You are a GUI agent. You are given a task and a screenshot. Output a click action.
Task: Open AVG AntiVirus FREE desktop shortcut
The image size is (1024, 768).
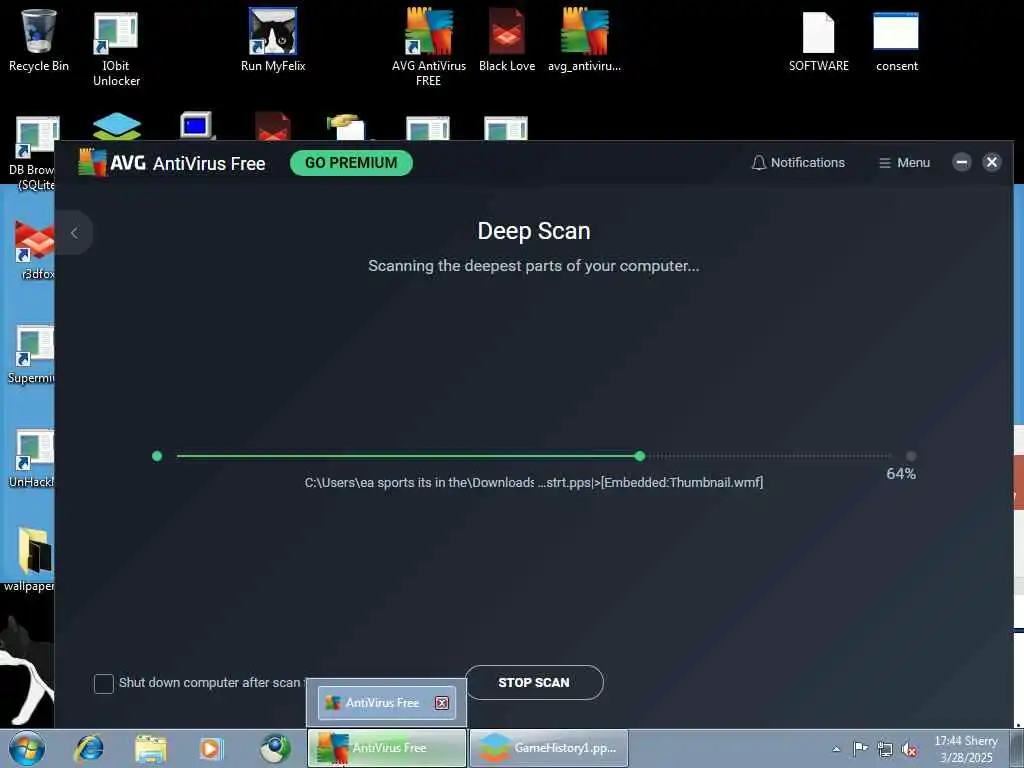(x=428, y=47)
